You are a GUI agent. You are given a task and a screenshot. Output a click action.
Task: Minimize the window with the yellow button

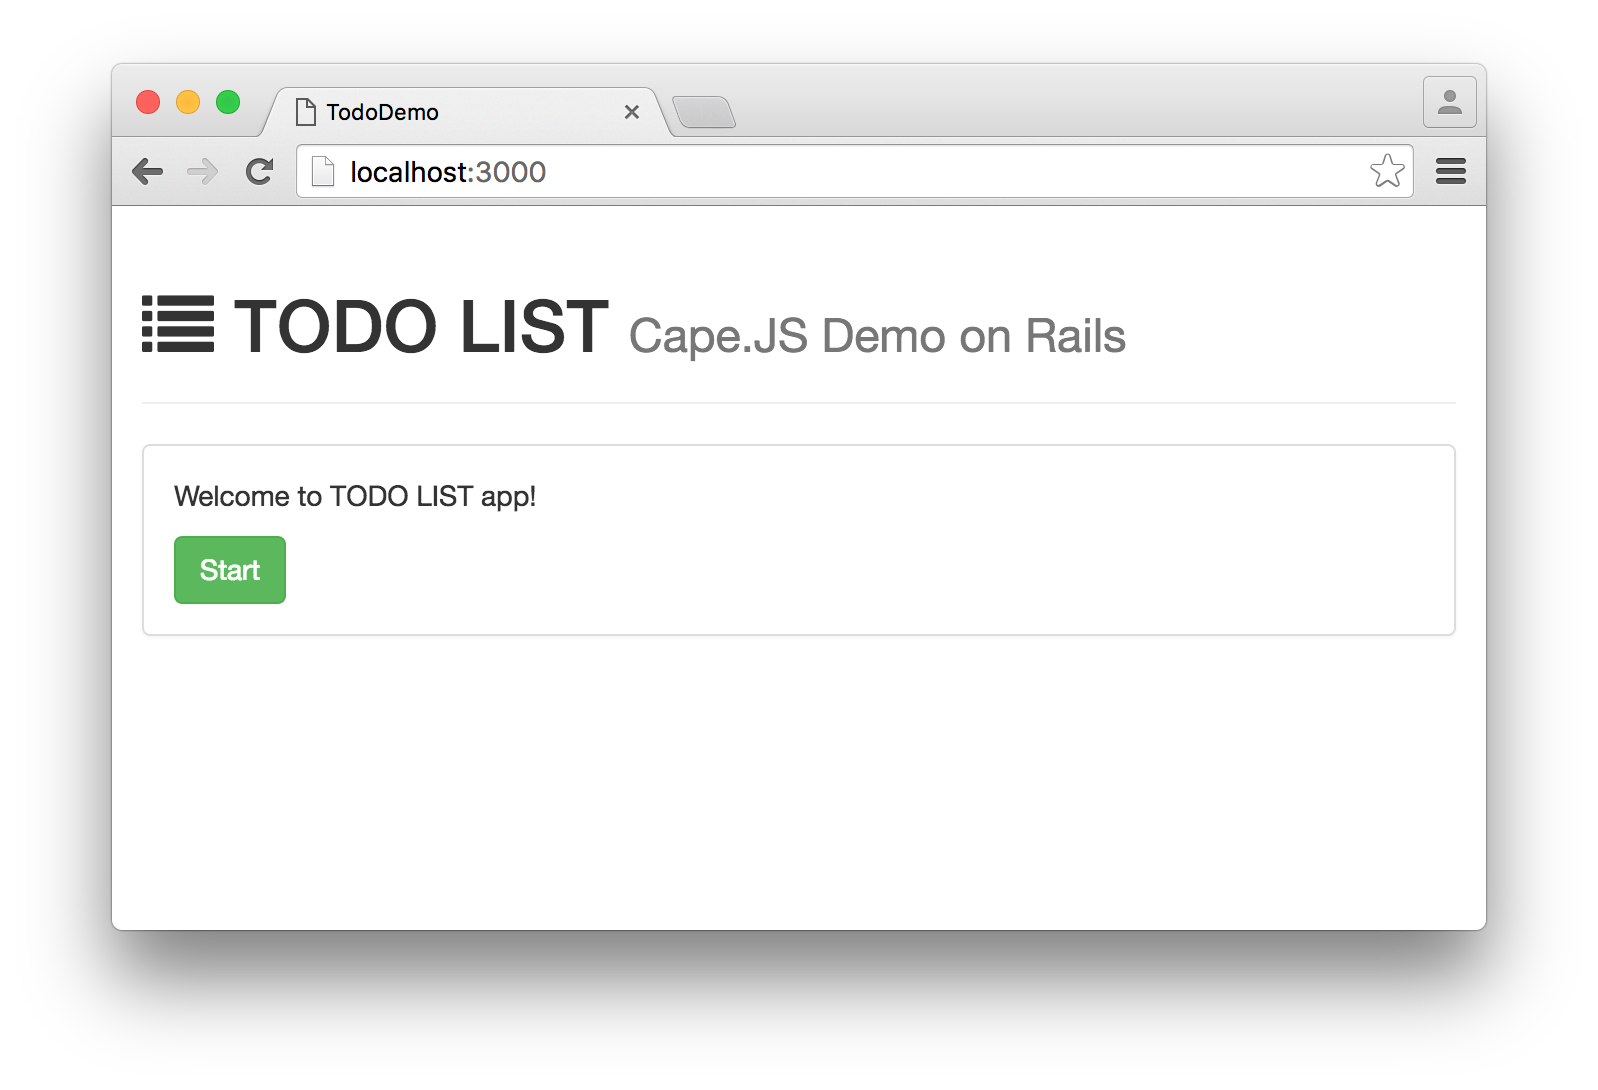[188, 102]
